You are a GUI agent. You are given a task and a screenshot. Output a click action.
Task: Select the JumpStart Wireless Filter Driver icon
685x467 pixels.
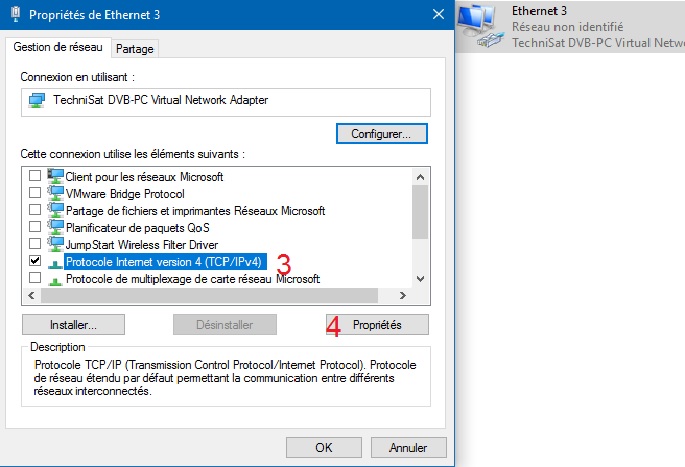tap(55, 244)
